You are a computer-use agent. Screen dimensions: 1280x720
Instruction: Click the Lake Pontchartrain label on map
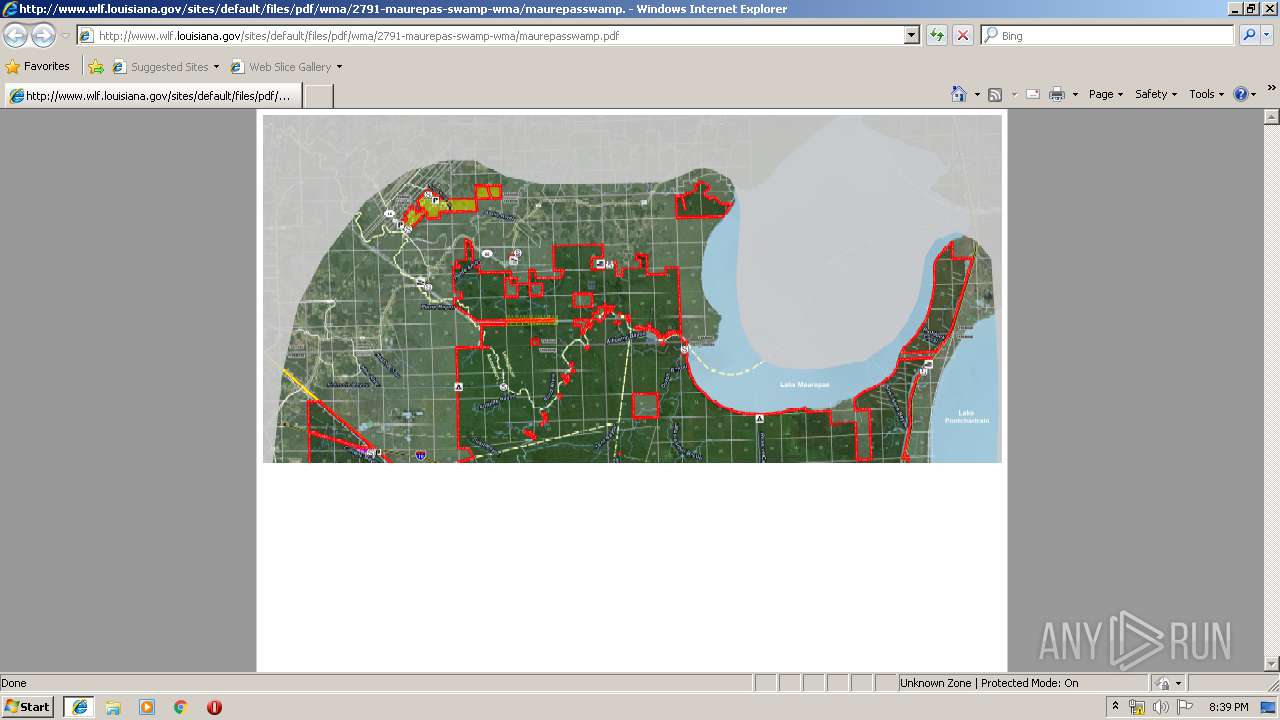tap(966, 417)
